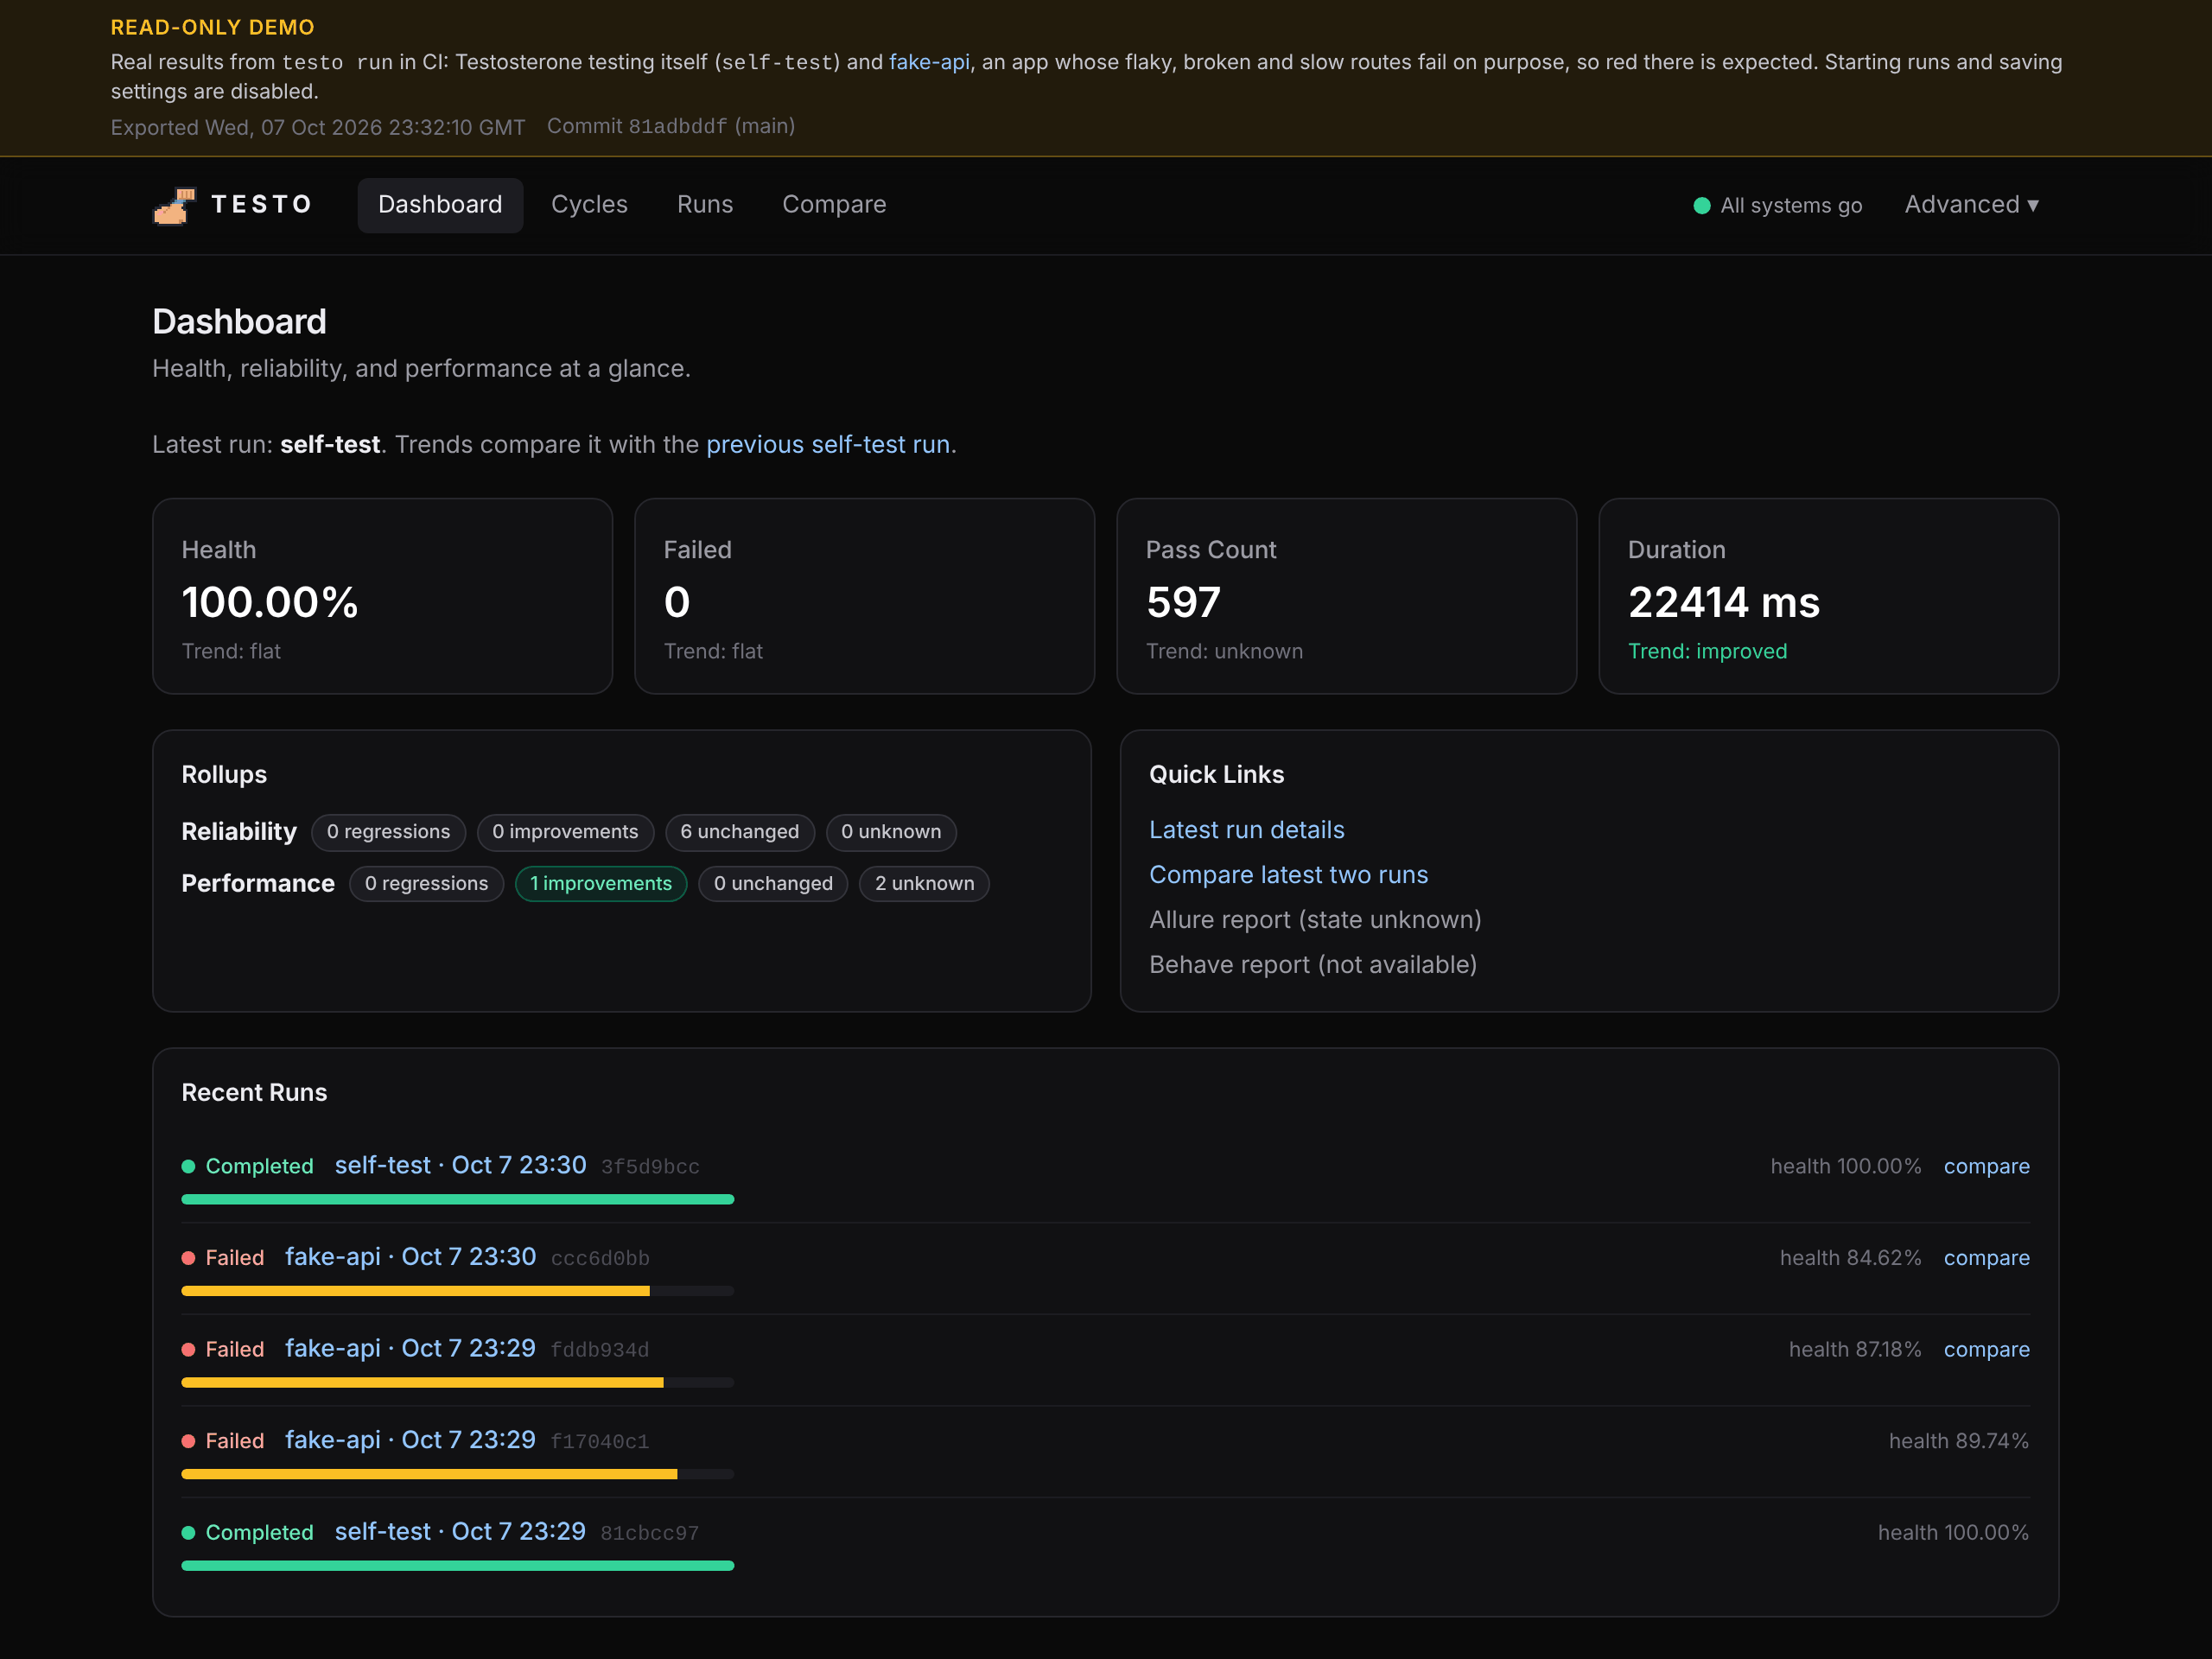Click the Reliability 0 improvements pill
The image size is (2212, 1659).
pos(565,832)
